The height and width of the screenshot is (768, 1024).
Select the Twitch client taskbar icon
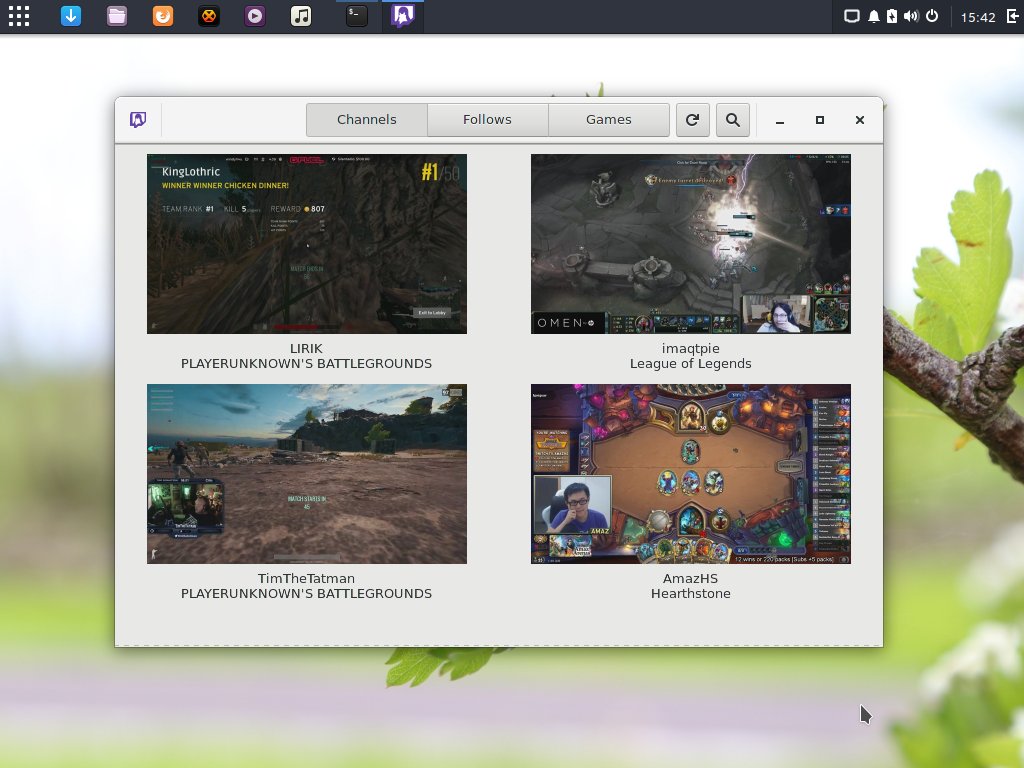[x=402, y=16]
